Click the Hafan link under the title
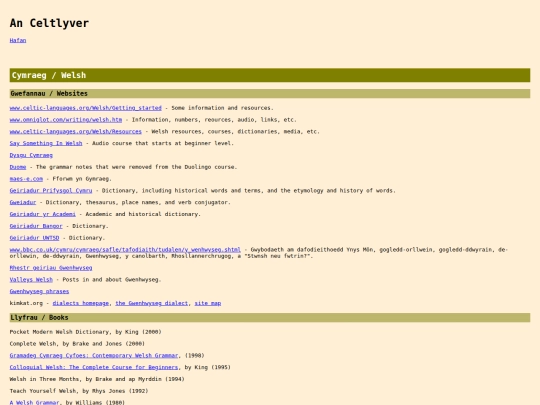Image resolution: width=540 pixels, height=405 pixels. tap(18, 40)
